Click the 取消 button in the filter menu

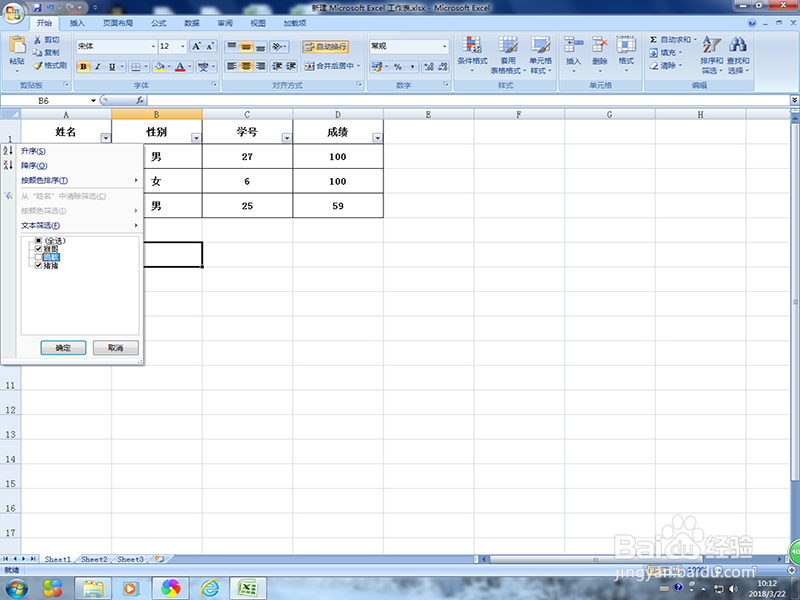click(116, 348)
